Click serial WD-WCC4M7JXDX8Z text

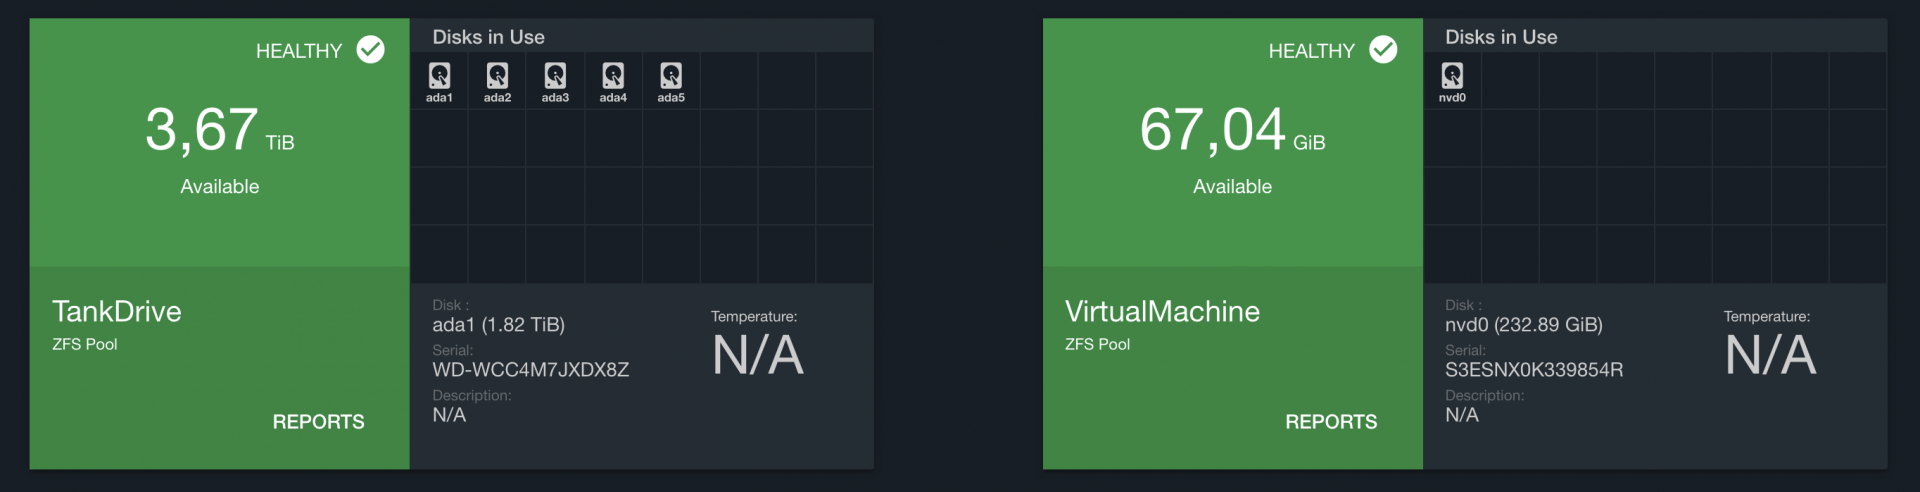pos(530,370)
